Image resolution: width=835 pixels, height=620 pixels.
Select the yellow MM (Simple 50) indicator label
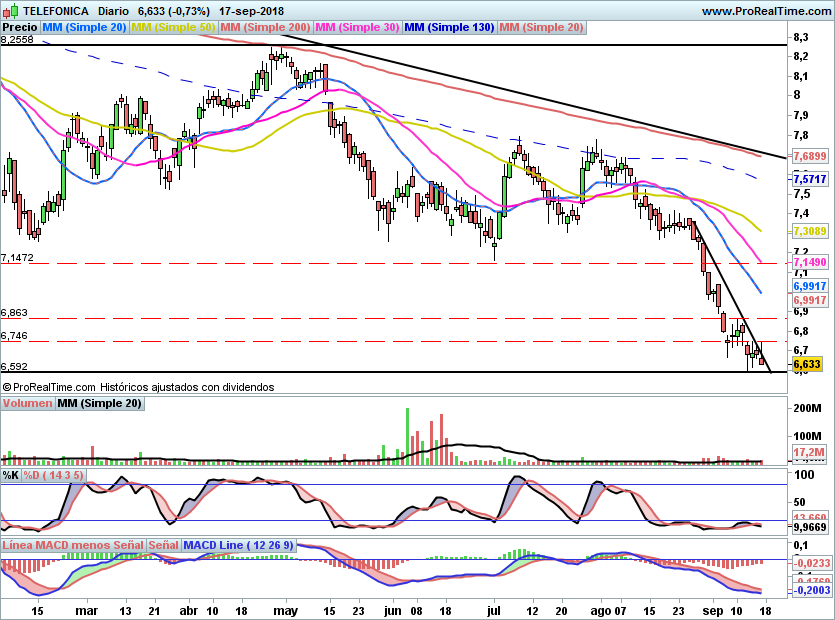(x=174, y=27)
